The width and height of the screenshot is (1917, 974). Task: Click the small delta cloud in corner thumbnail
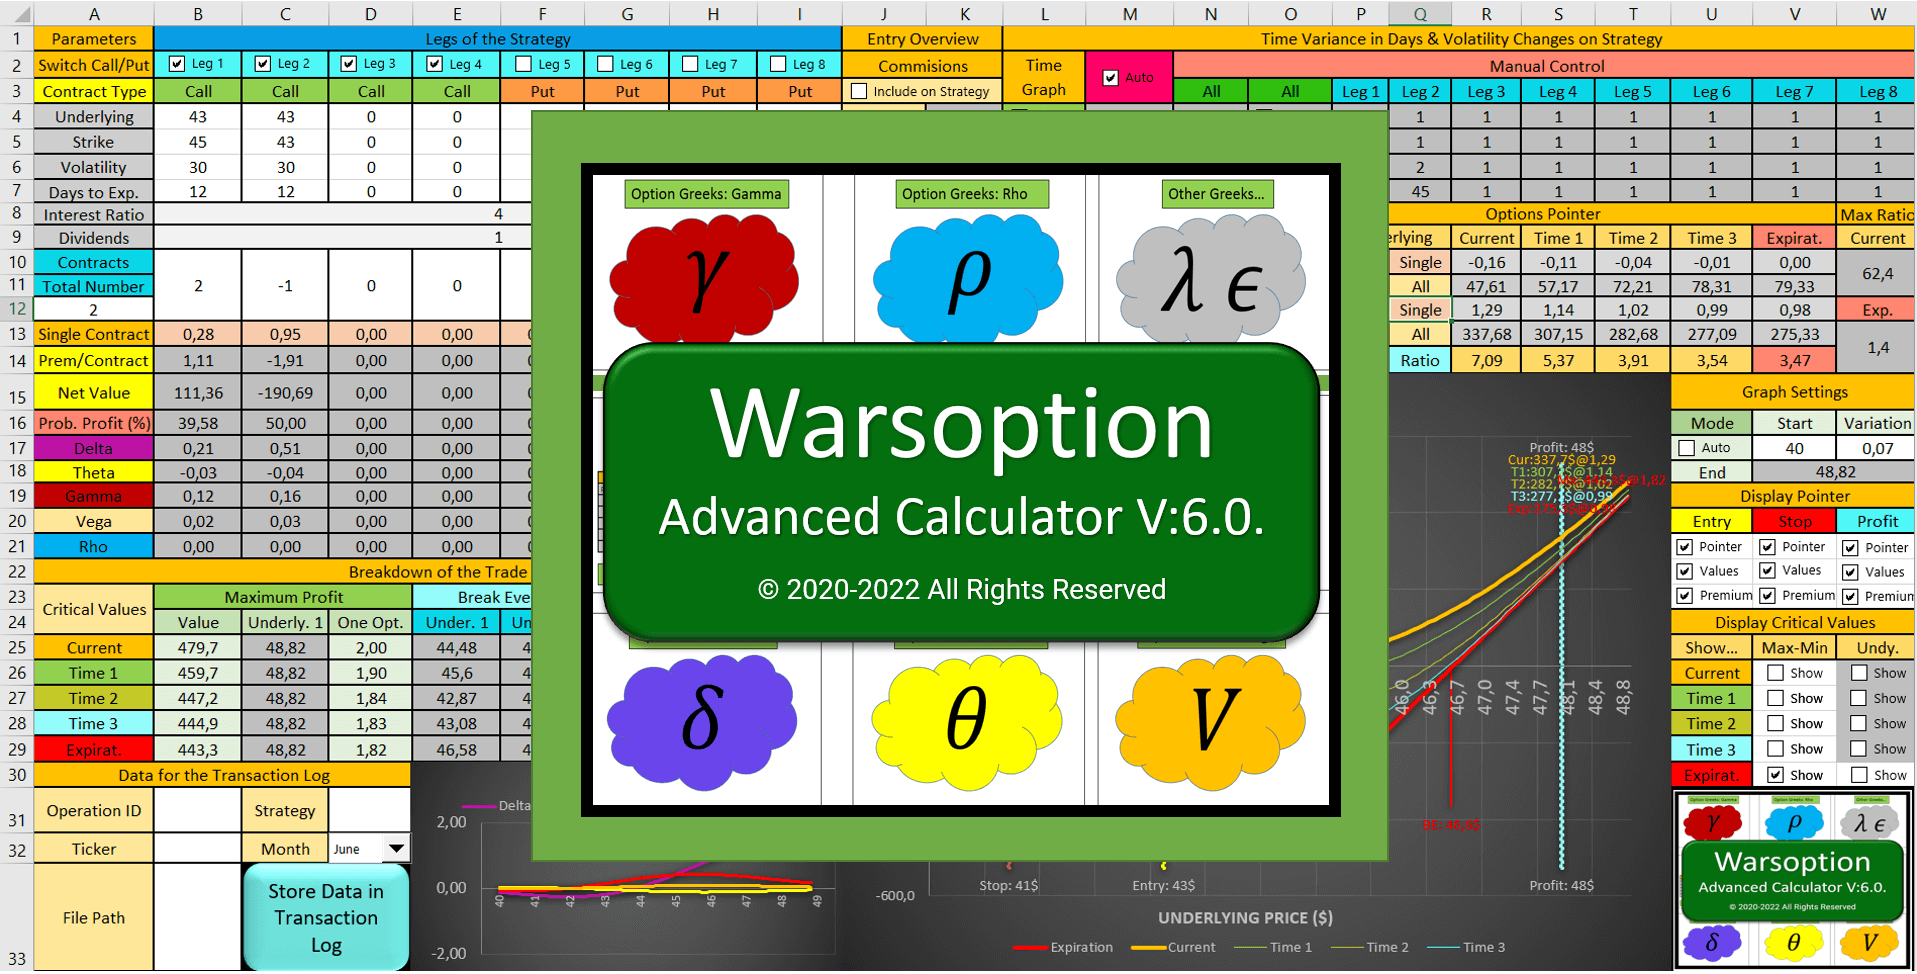coord(1712,942)
